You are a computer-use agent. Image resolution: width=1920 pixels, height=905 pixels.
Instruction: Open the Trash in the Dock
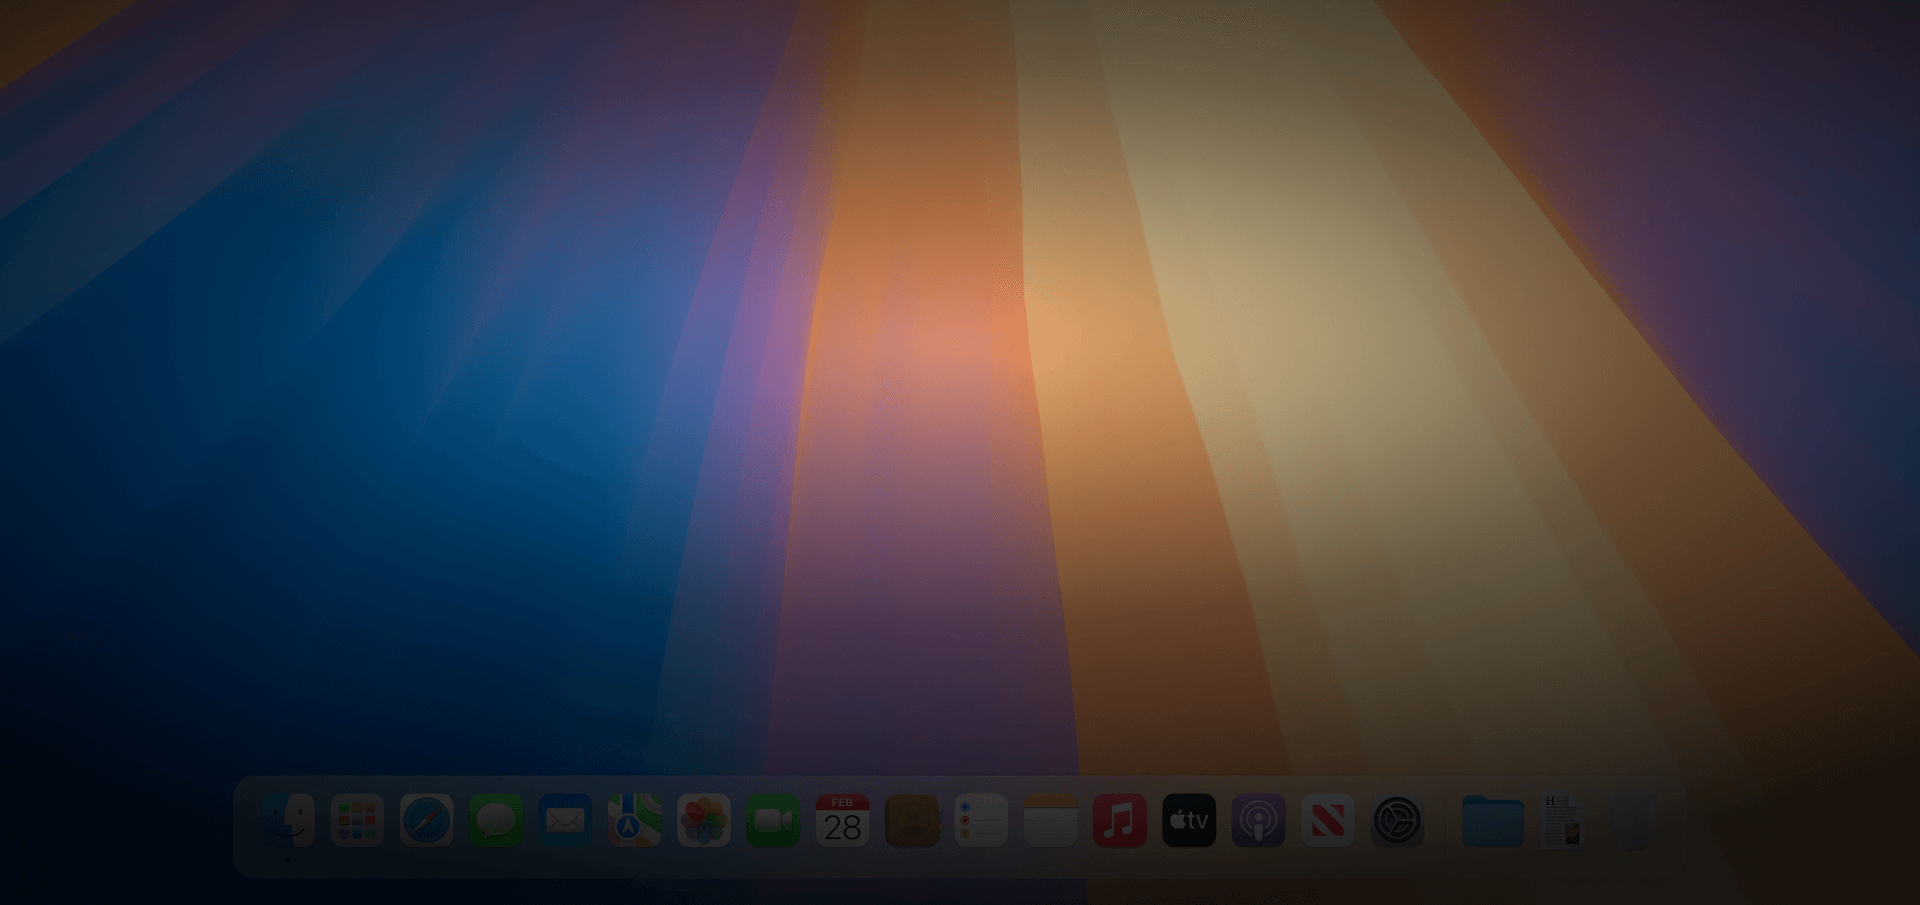coord(1631,821)
